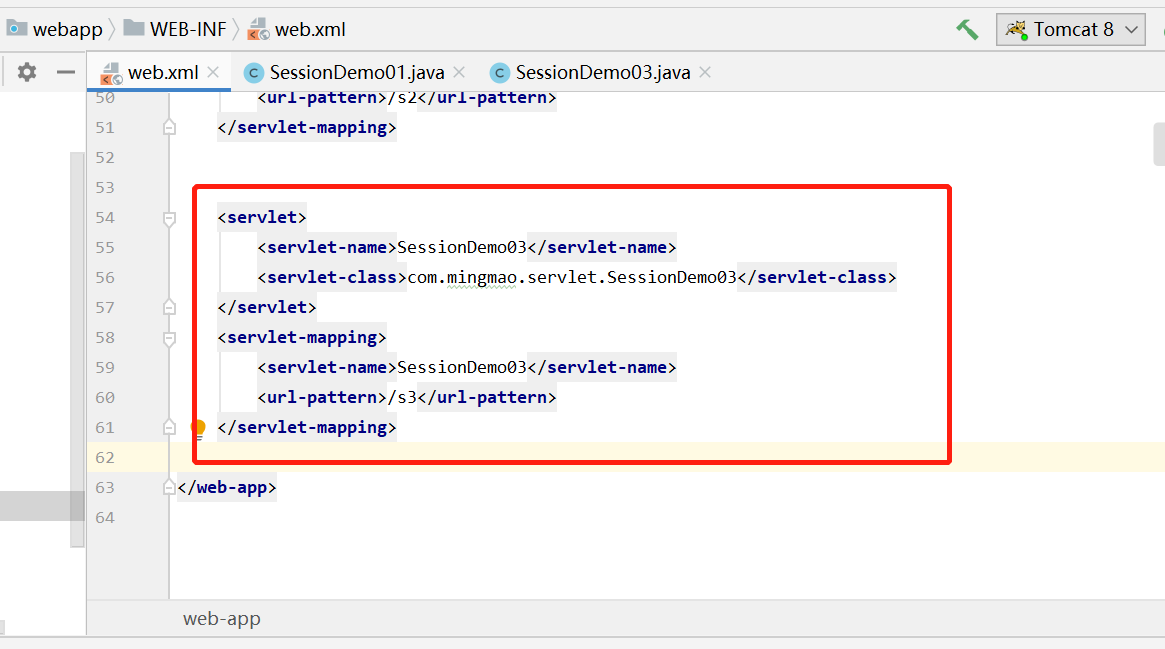Click line number 62 in the gutter
1165x649 pixels.
coord(105,457)
